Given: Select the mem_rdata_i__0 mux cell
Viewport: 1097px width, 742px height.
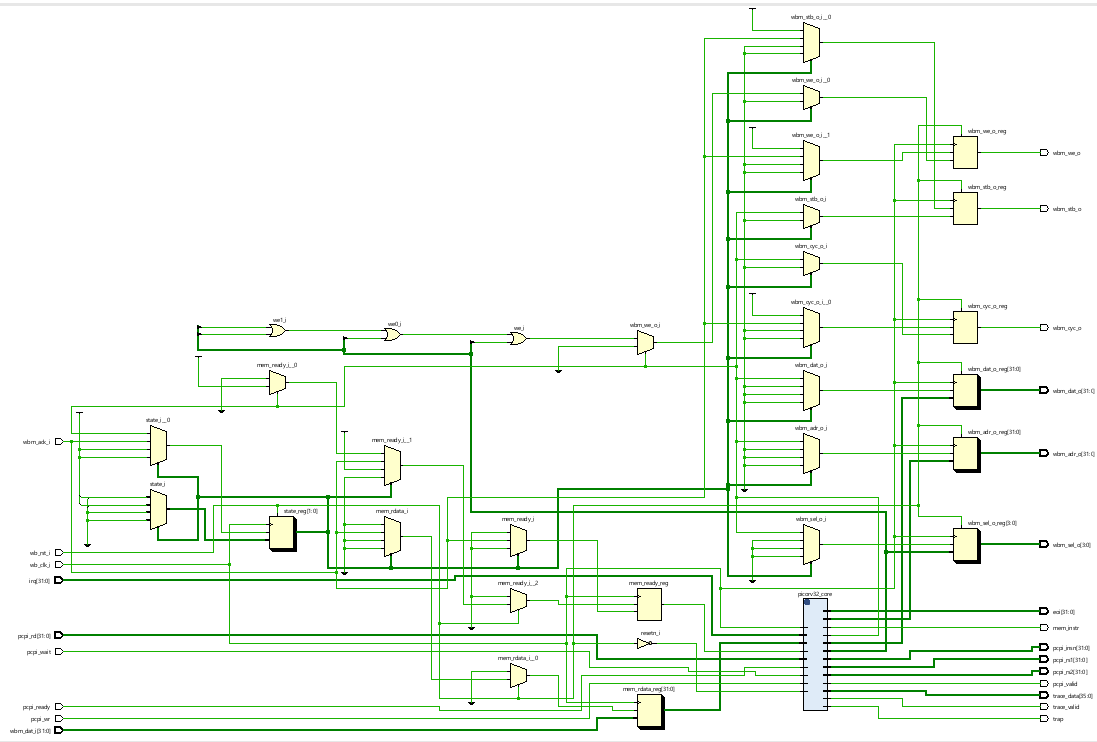Looking at the screenshot, I should tap(518, 676).
